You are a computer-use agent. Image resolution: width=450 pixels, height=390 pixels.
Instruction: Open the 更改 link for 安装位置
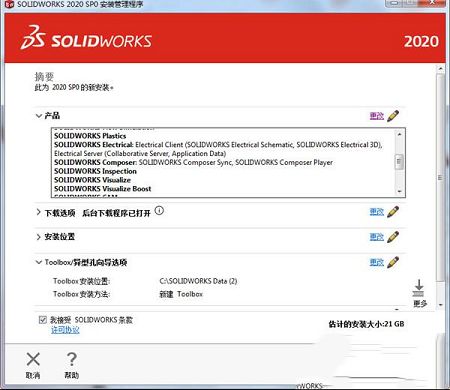377,237
